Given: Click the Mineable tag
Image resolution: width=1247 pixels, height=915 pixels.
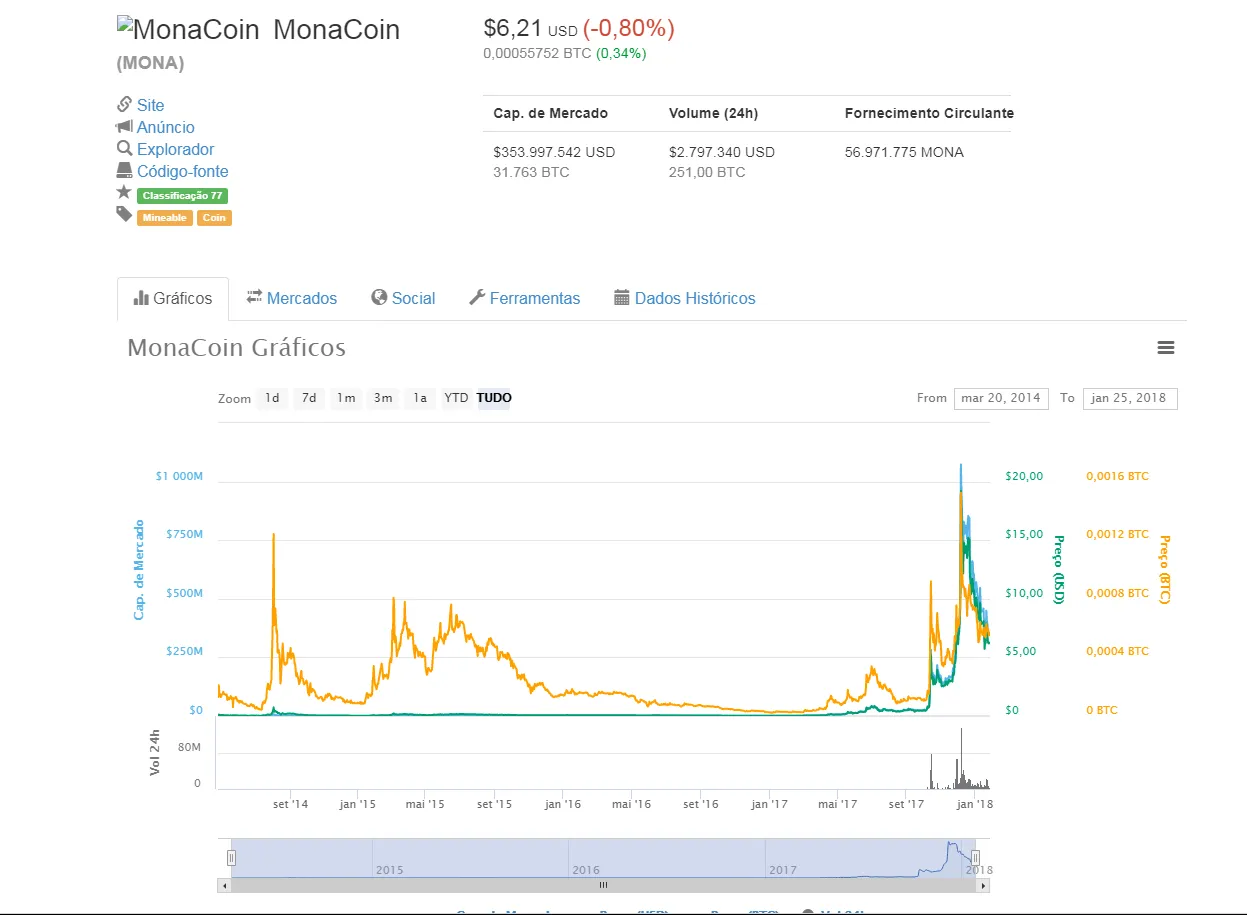Looking at the screenshot, I should tap(164, 218).
